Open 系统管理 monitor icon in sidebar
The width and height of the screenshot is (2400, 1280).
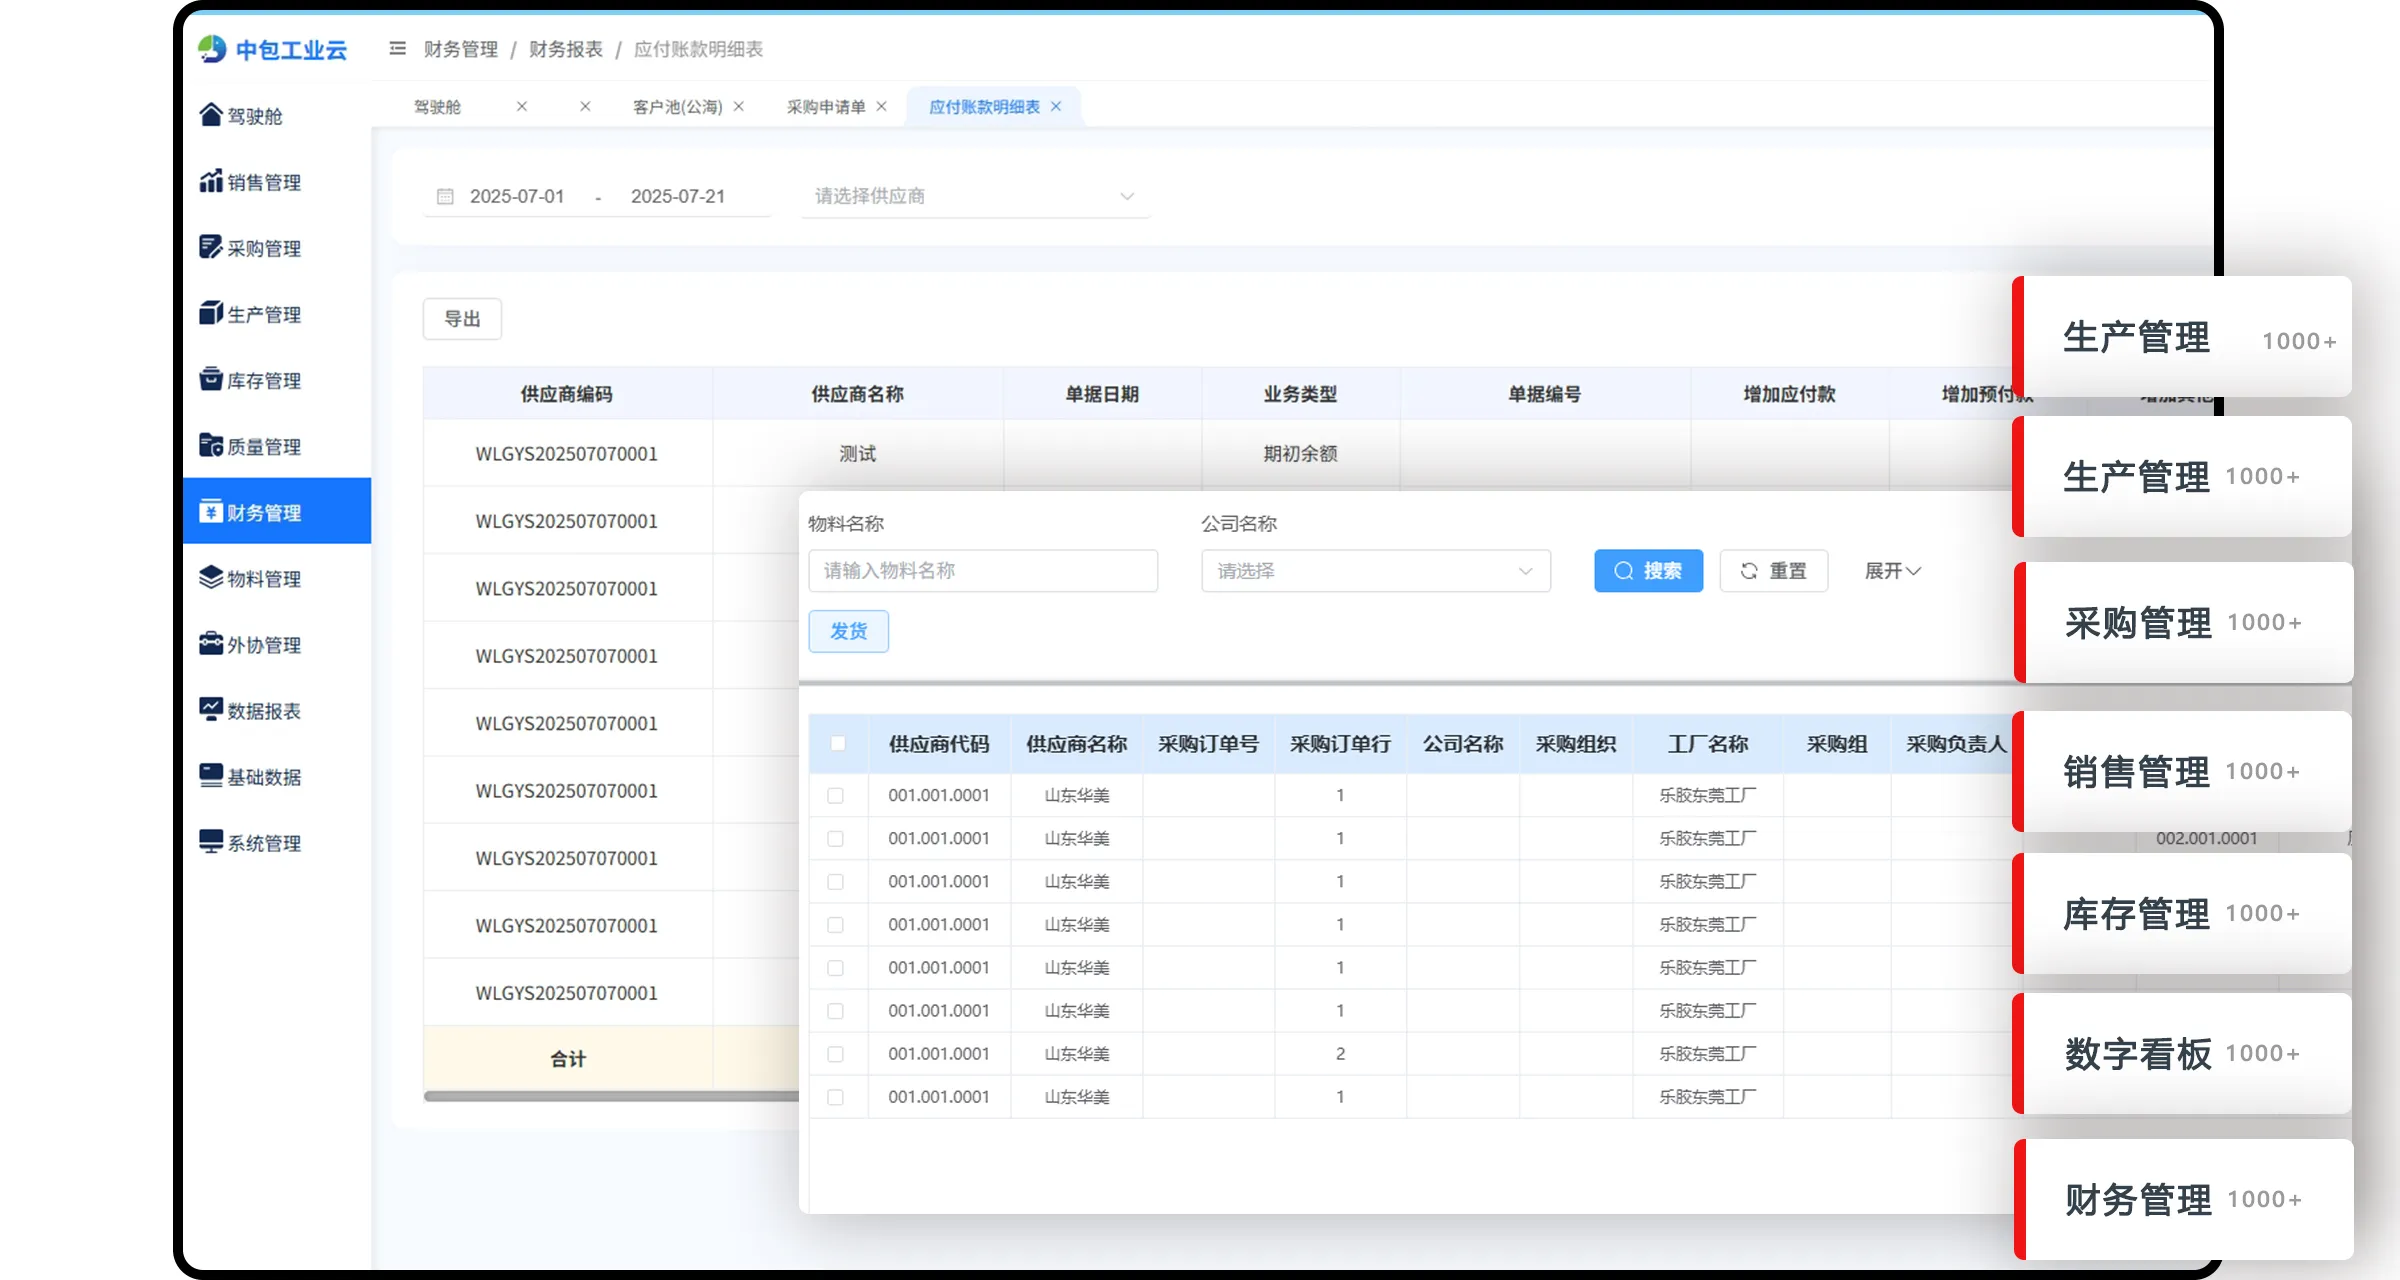[x=211, y=841]
